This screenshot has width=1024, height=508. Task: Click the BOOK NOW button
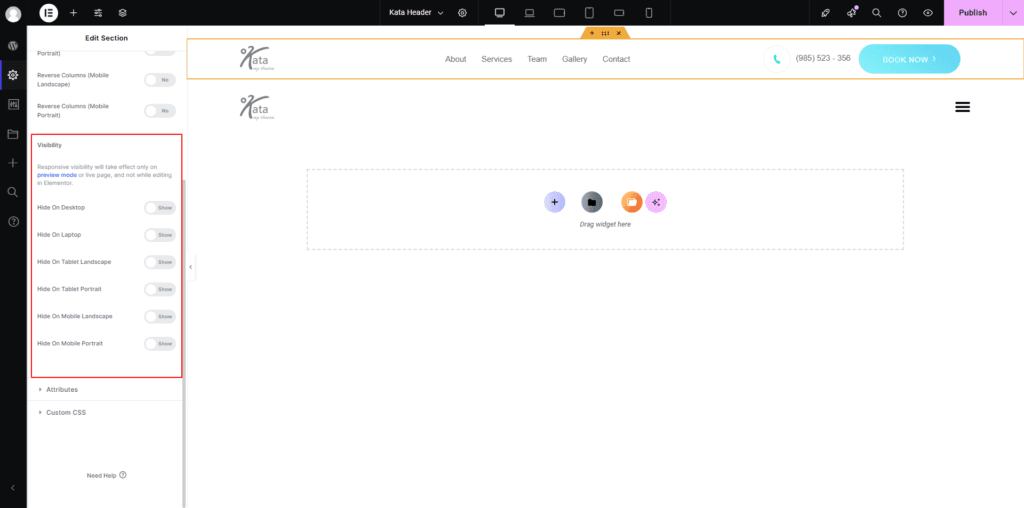point(909,59)
